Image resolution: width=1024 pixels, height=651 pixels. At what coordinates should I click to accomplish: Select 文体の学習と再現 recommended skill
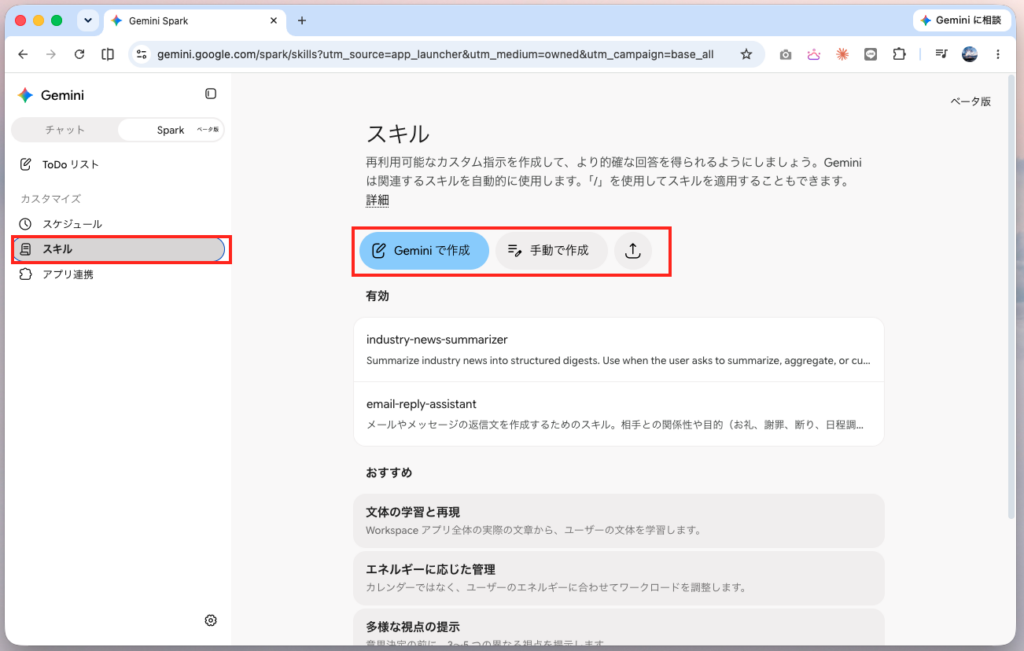[x=618, y=520]
